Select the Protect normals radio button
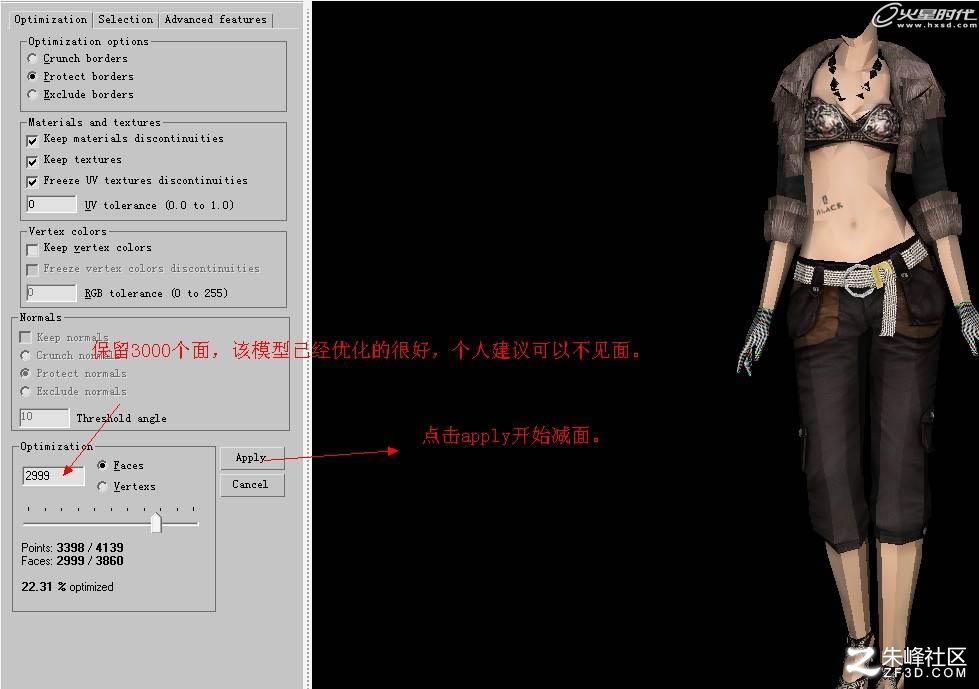Viewport: 979px width, 689px height. [x=26, y=373]
